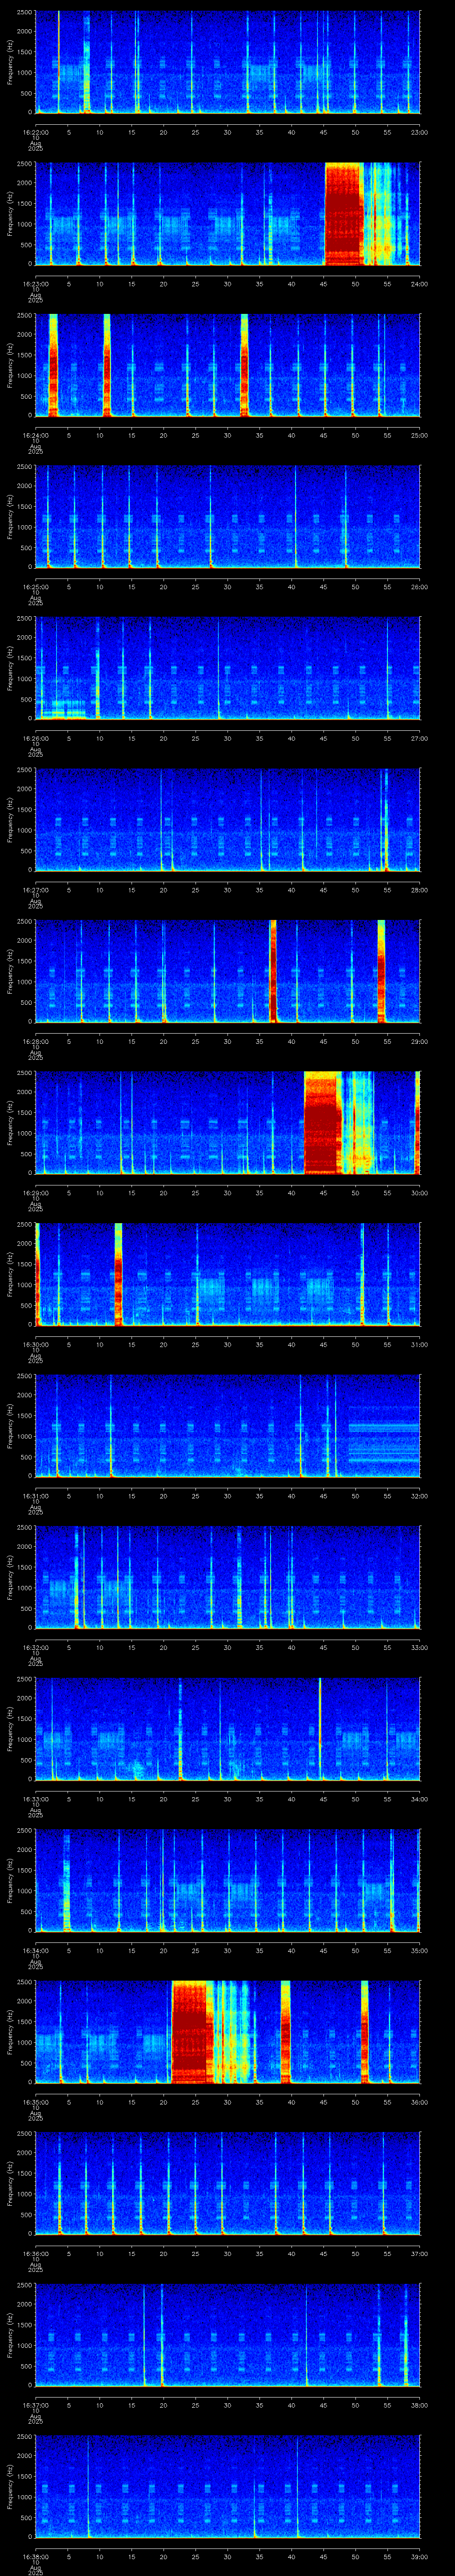Click the low-frequency patch starting the 16:26:00 spectrogram
Image resolution: width=455 pixels, height=2576 pixels.
pos(63,710)
